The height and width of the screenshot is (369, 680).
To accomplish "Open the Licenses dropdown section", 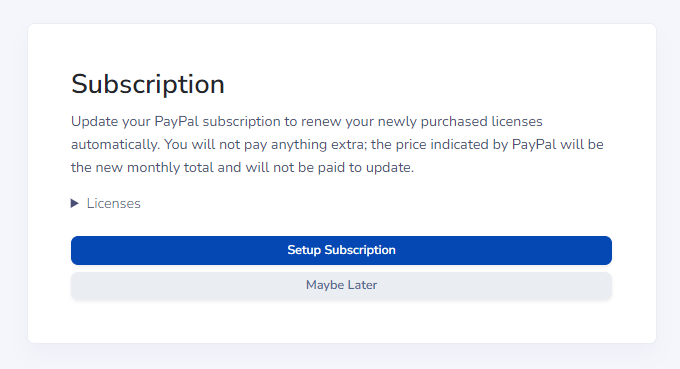I will (x=106, y=203).
